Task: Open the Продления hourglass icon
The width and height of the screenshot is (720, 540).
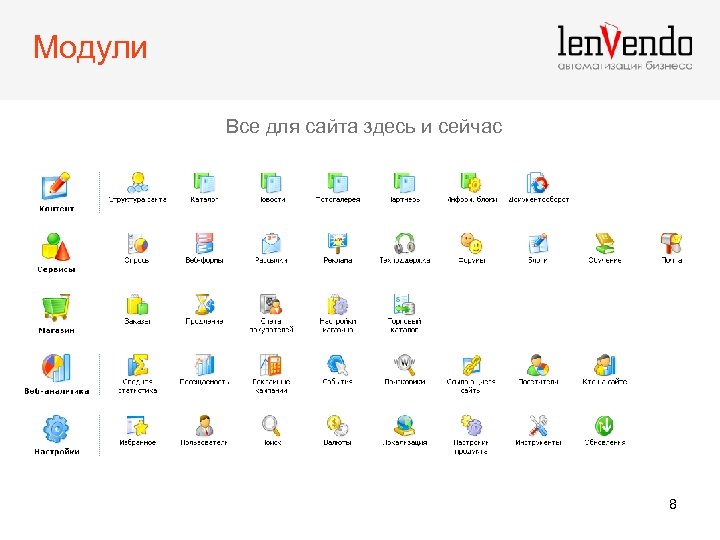Action: (x=204, y=304)
